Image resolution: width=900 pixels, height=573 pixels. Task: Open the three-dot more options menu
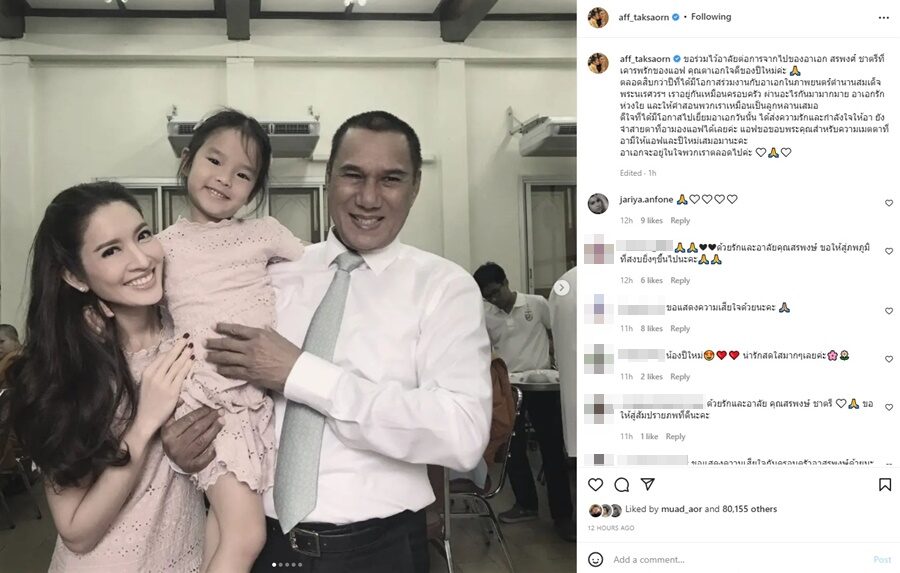884,18
